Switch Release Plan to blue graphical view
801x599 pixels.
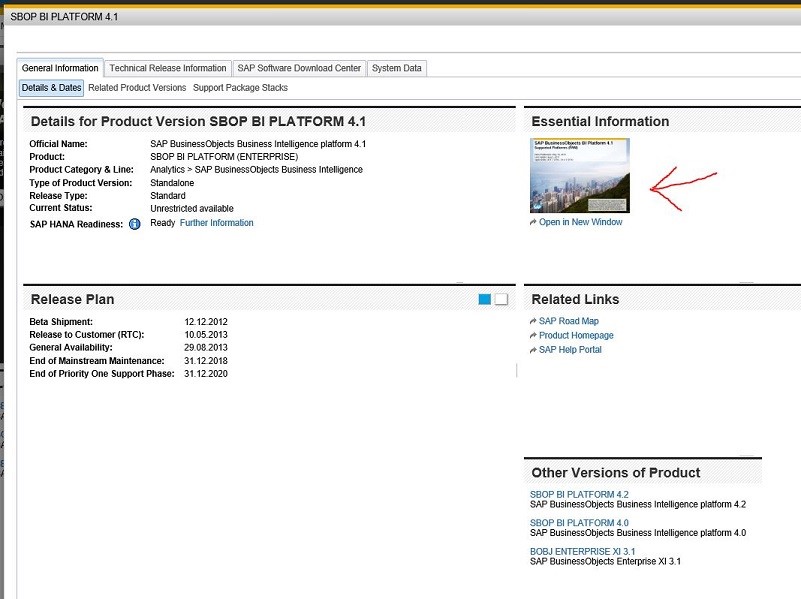tap(485, 299)
